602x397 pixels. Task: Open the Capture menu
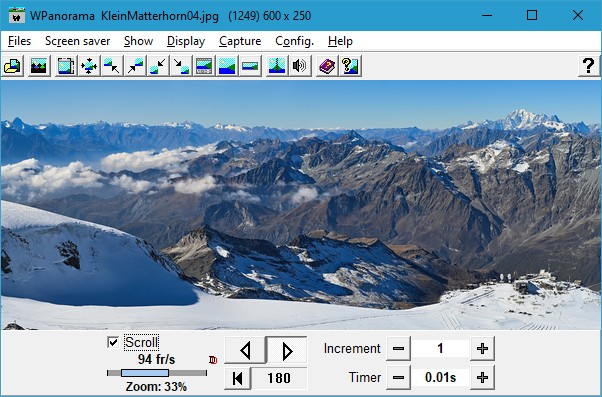[240, 41]
